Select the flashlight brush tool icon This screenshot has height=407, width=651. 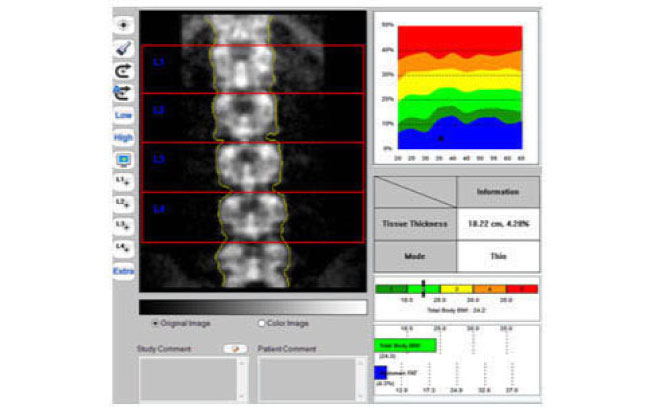point(123,48)
